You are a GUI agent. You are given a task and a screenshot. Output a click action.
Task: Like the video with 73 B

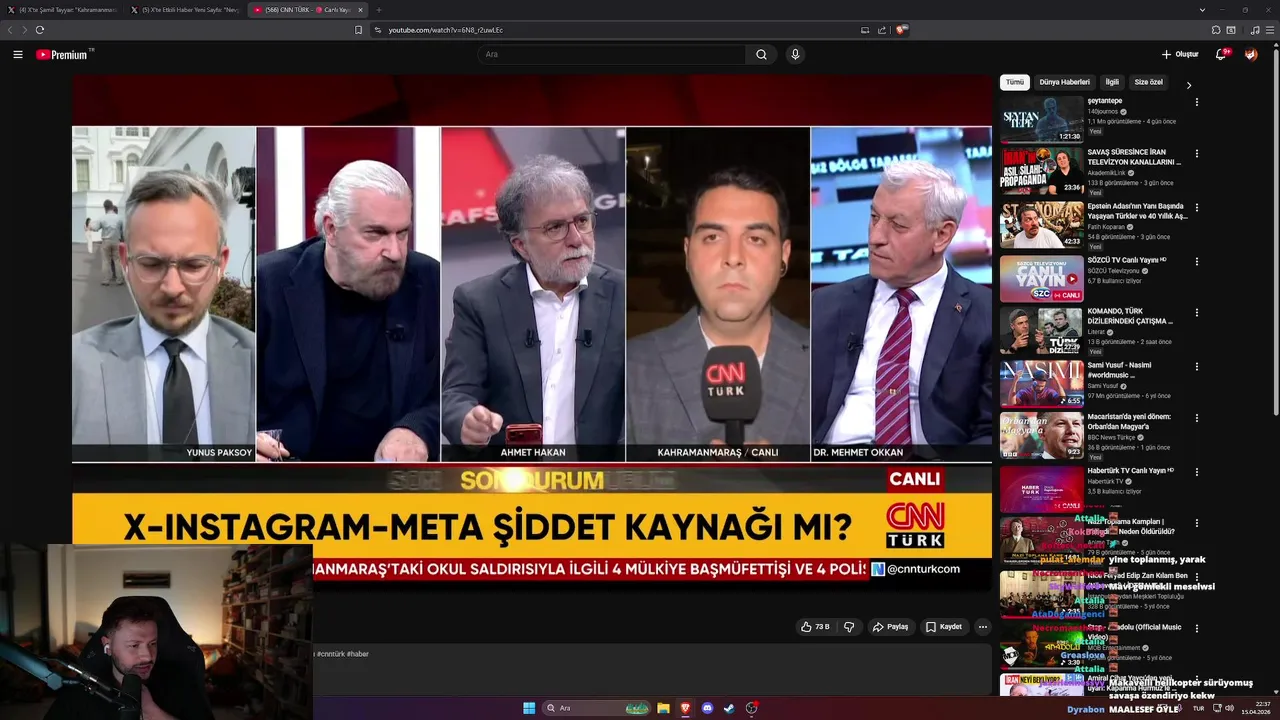point(816,627)
